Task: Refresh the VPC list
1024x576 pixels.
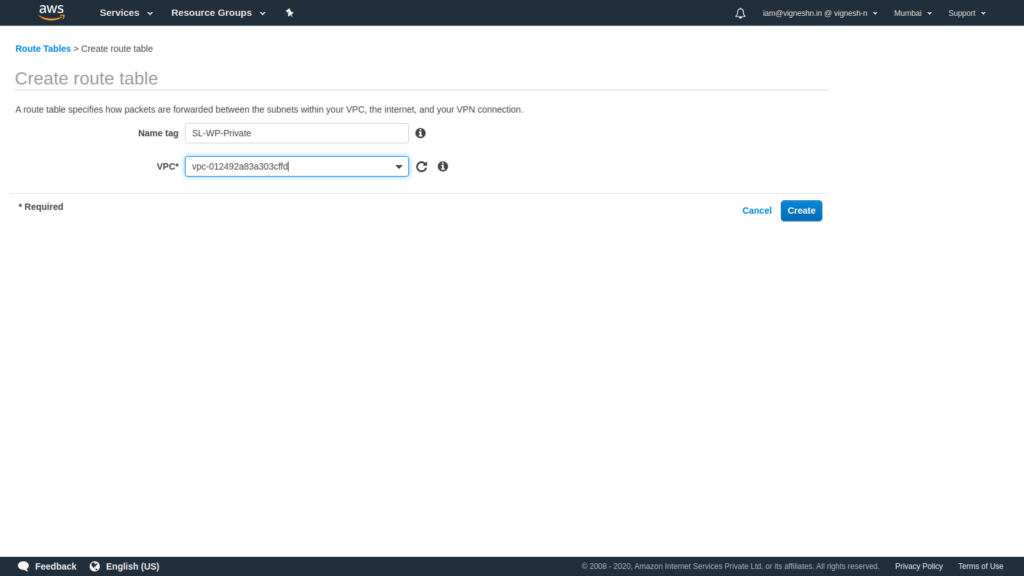Action: coord(422,167)
